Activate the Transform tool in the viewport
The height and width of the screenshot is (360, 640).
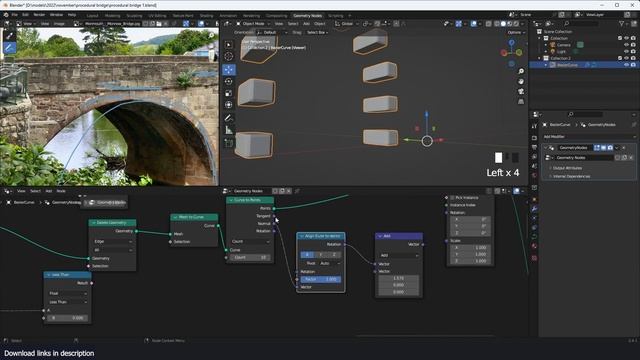click(x=229, y=105)
